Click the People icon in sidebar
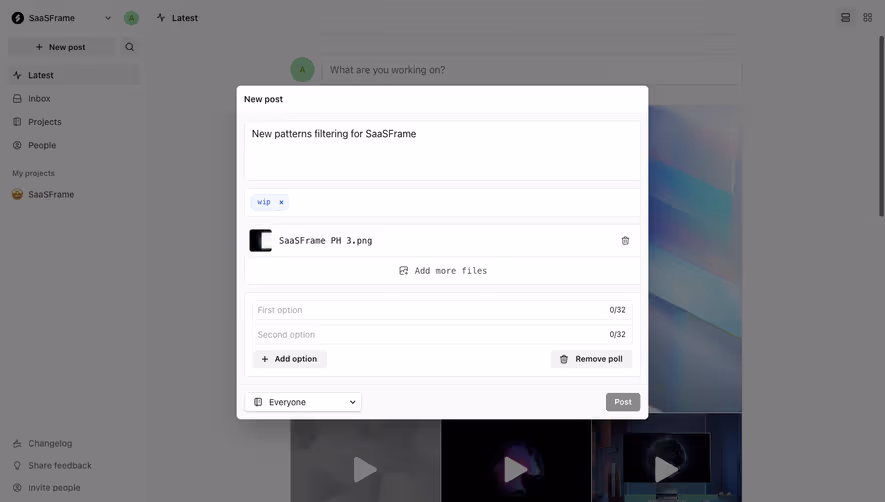The image size is (885, 502). (x=17, y=145)
